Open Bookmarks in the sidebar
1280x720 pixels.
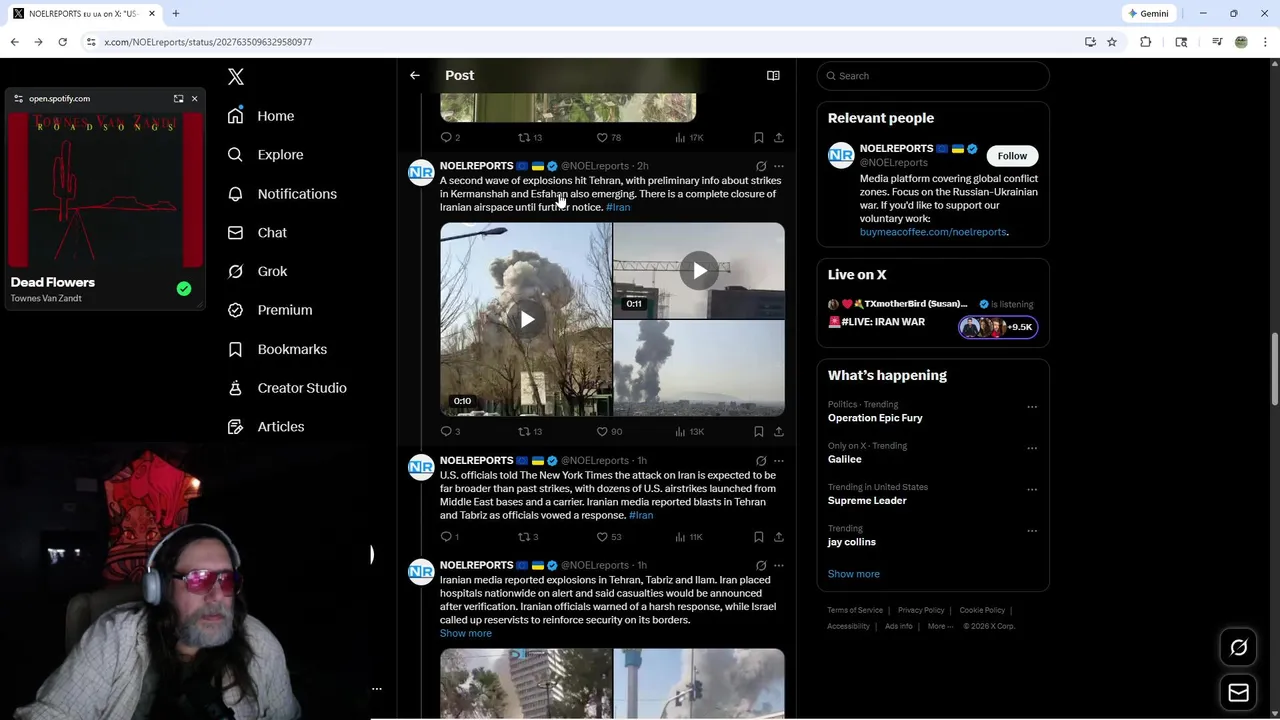[x=277, y=349]
